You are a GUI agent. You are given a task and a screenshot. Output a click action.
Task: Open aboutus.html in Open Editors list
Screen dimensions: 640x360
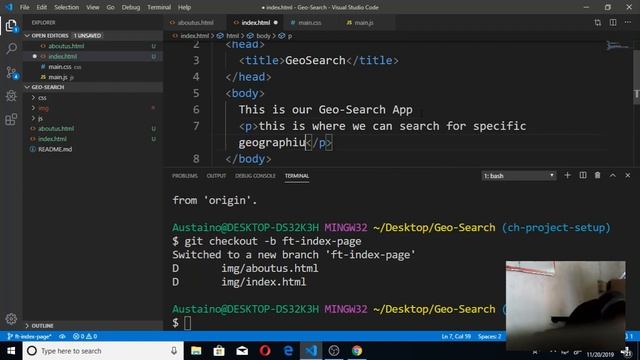(x=66, y=46)
